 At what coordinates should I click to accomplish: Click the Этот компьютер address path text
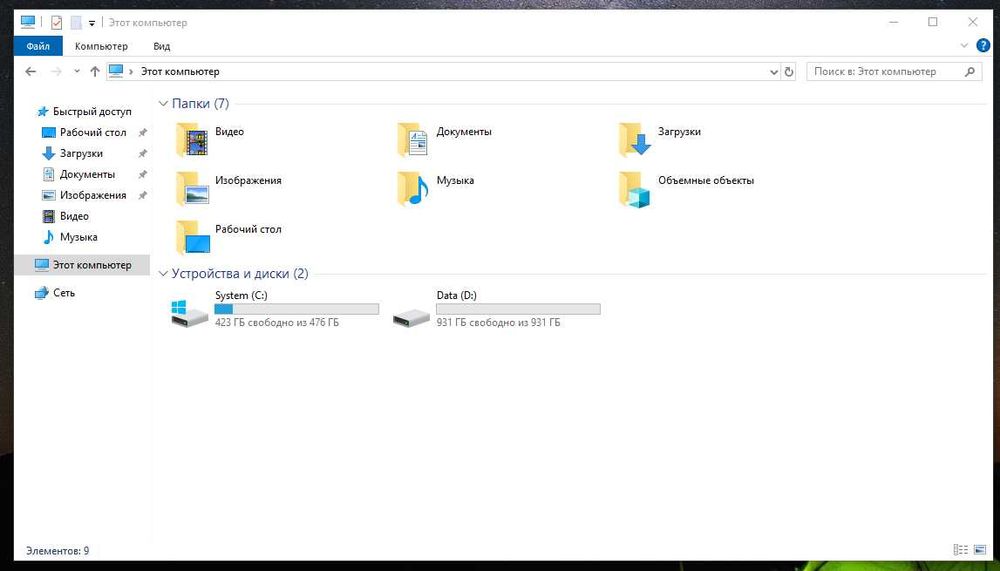(180, 71)
